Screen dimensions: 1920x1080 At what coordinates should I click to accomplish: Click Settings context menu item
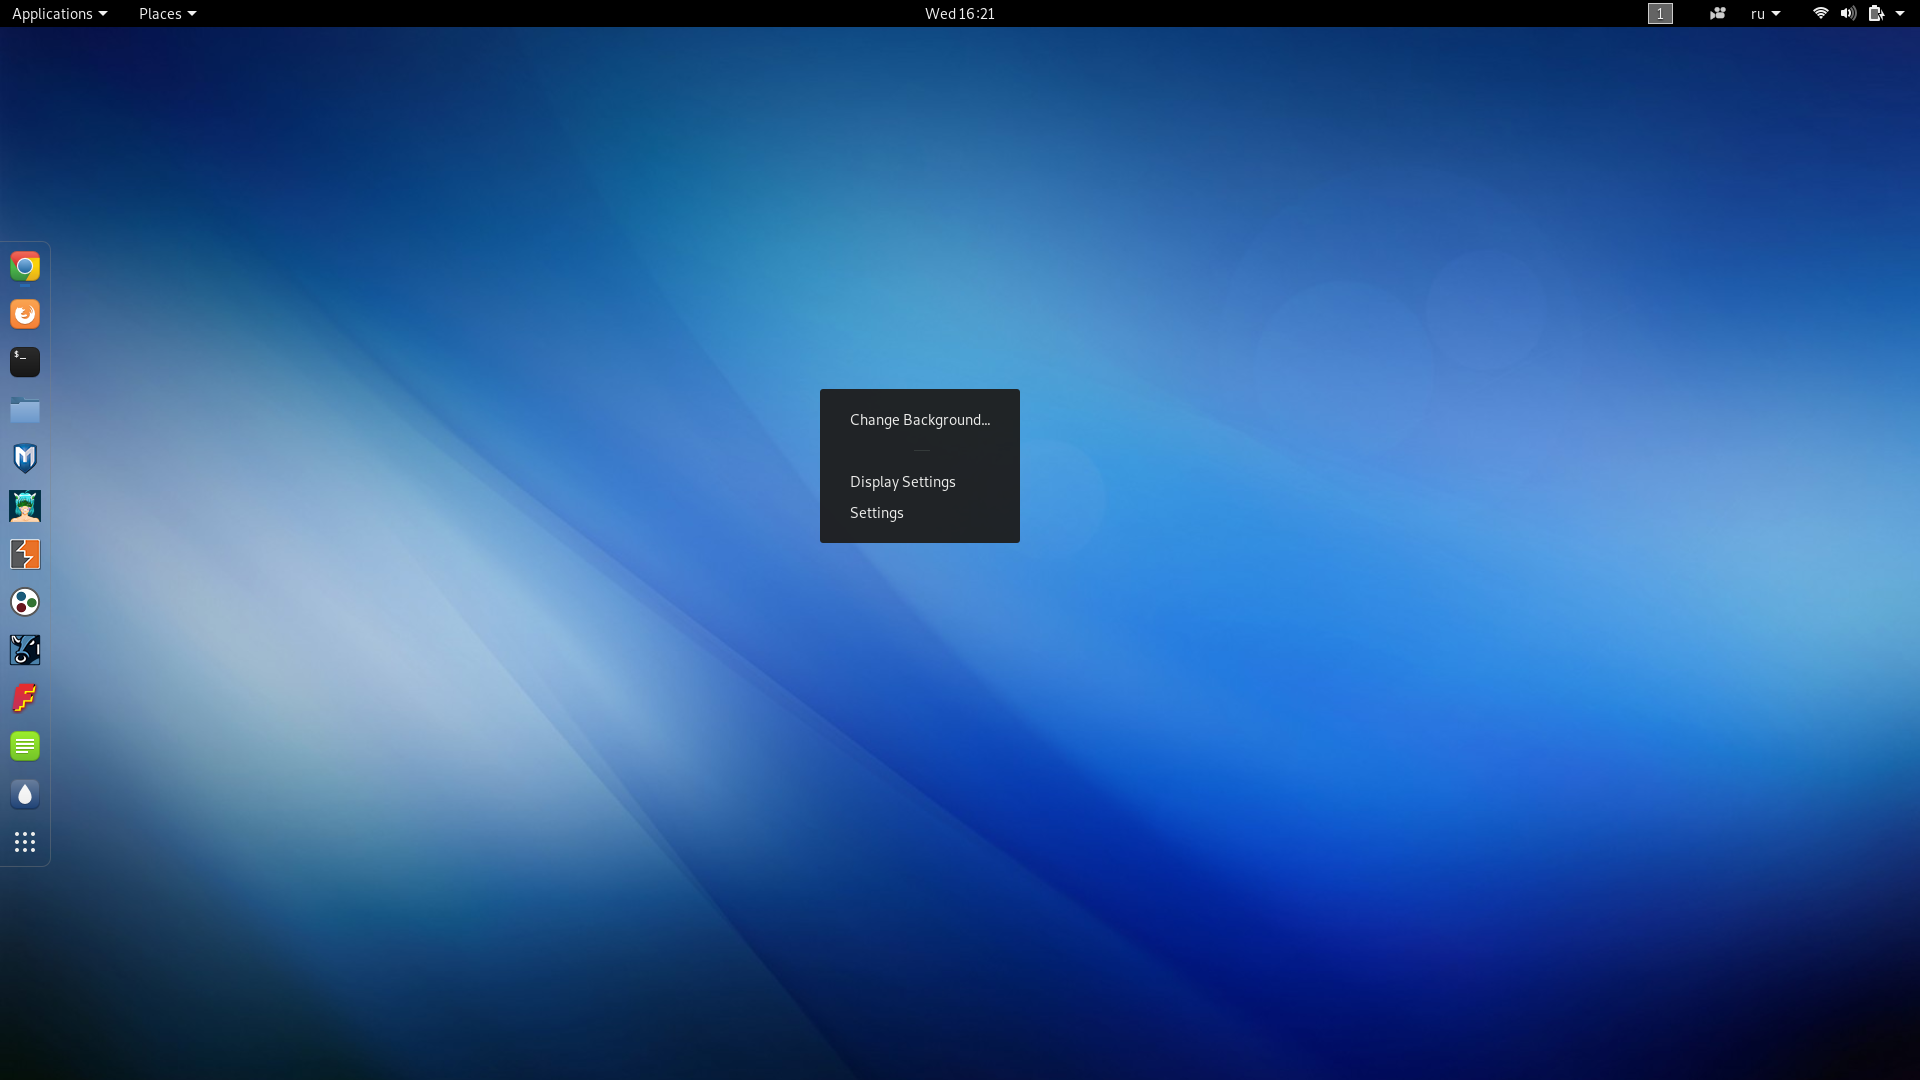tap(876, 512)
